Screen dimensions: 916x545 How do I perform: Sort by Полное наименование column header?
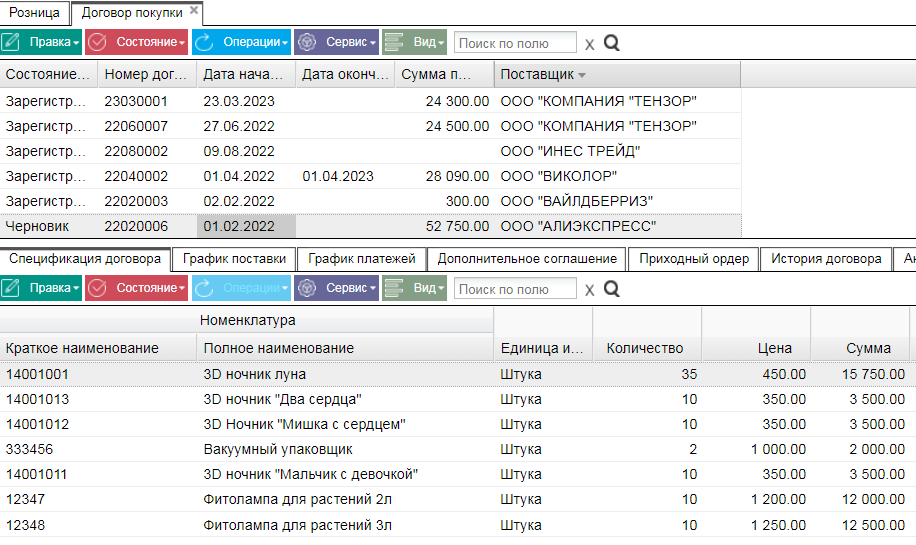coord(345,348)
